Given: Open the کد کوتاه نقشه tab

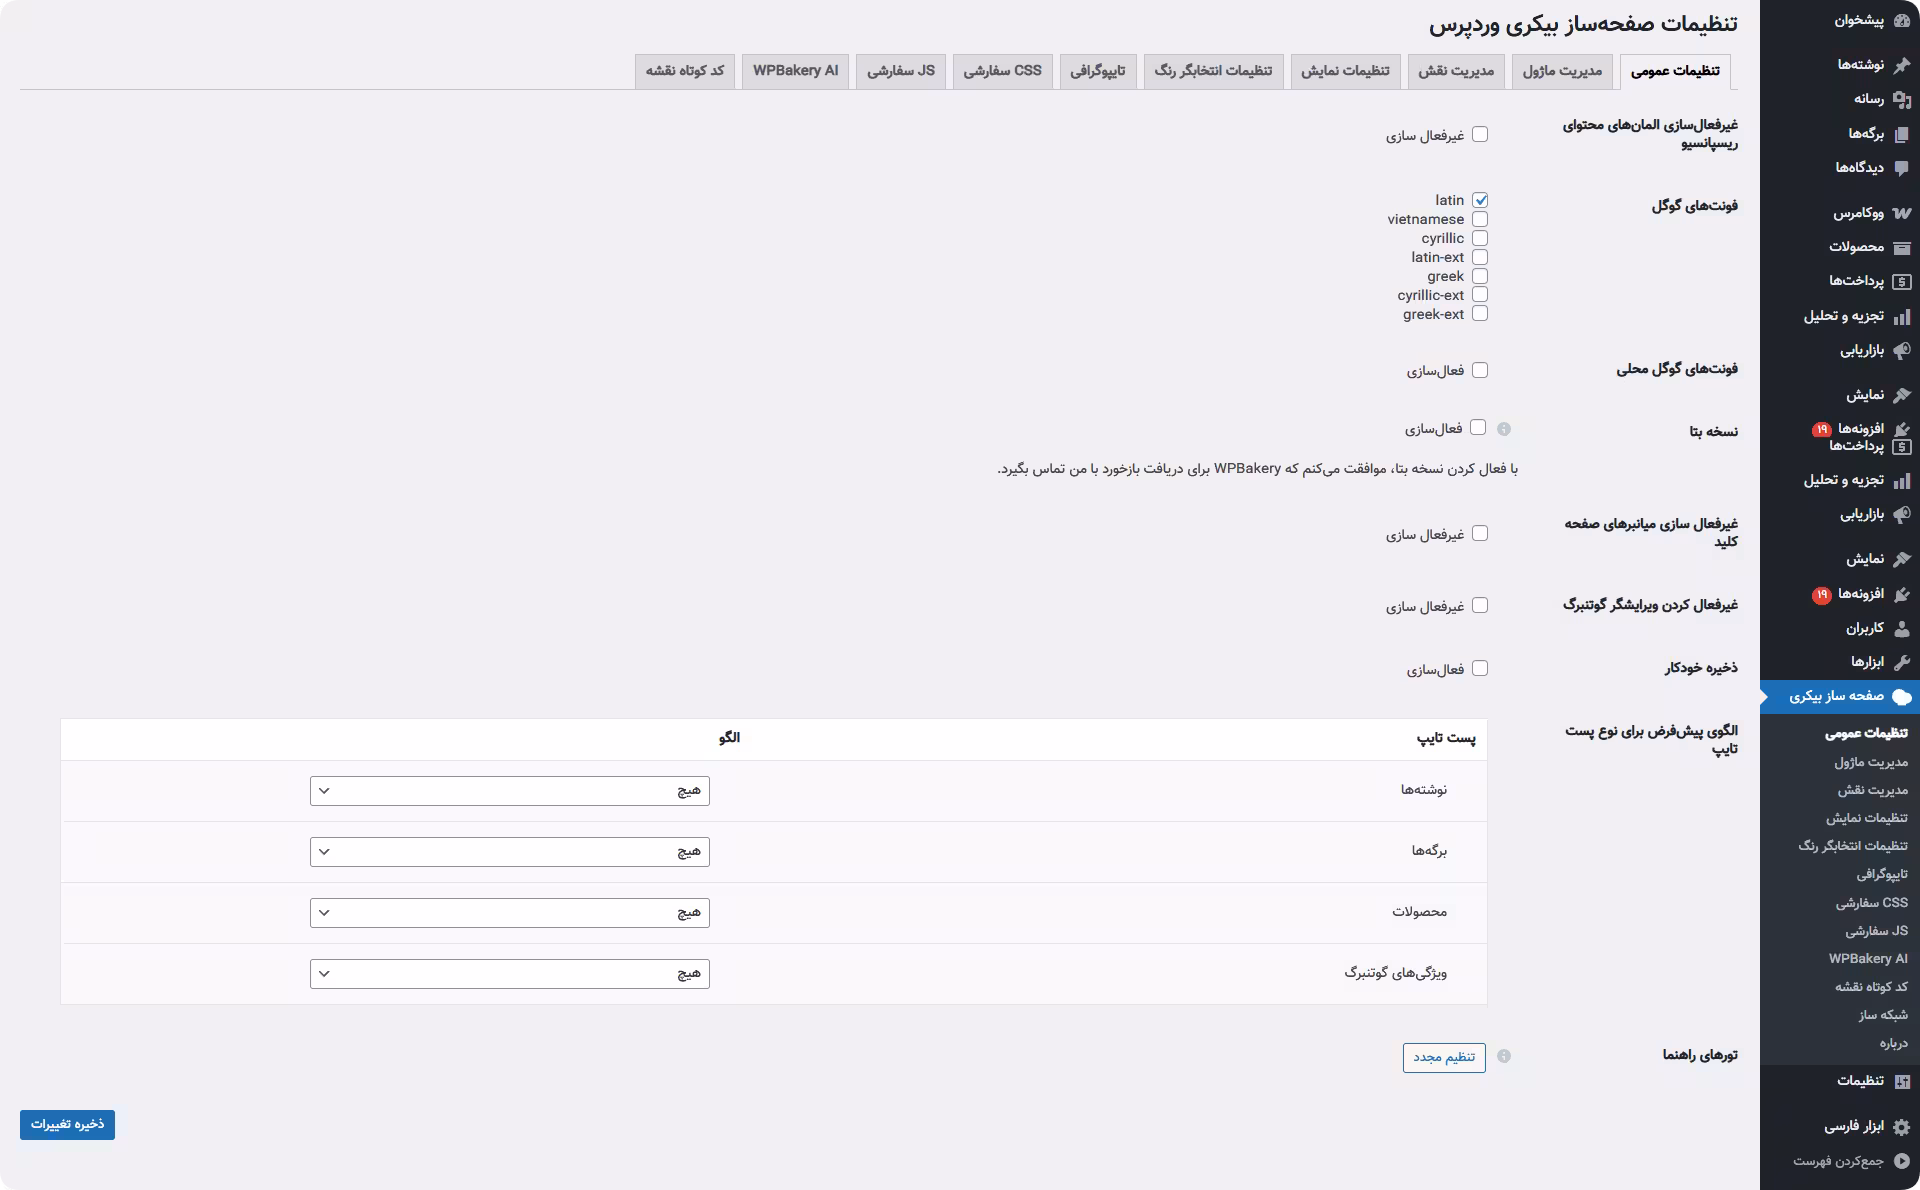Looking at the screenshot, I should pos(685,71).
